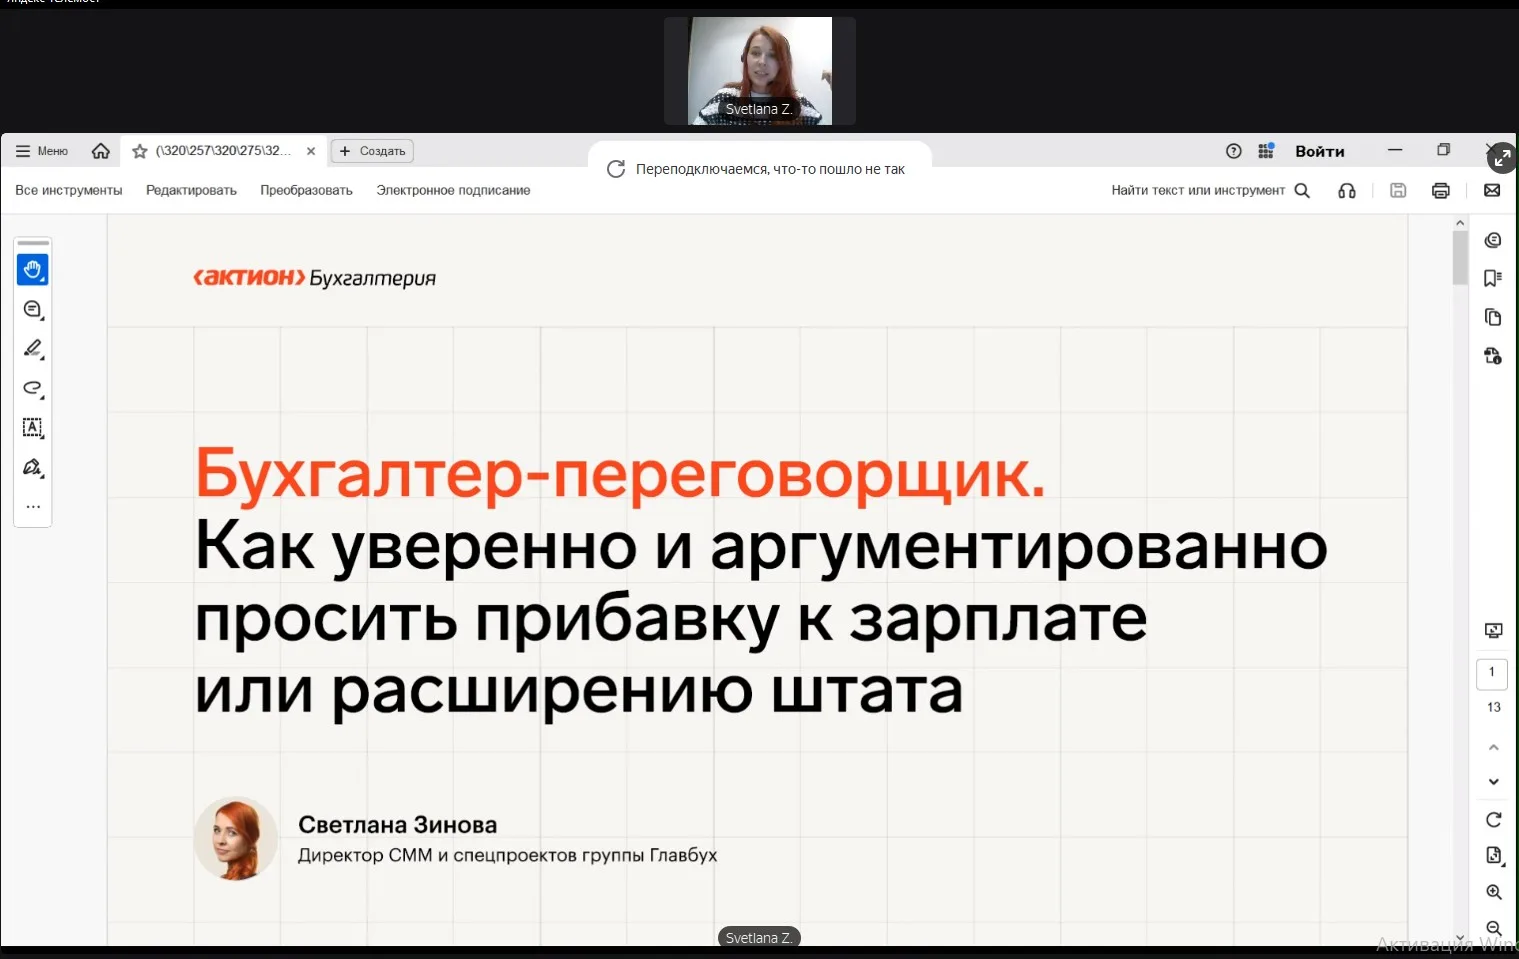Open more tools ellipsis in left toolbar
This screenshot has height=959, width=1519.
pyautogui.click(x=33, y=507)
